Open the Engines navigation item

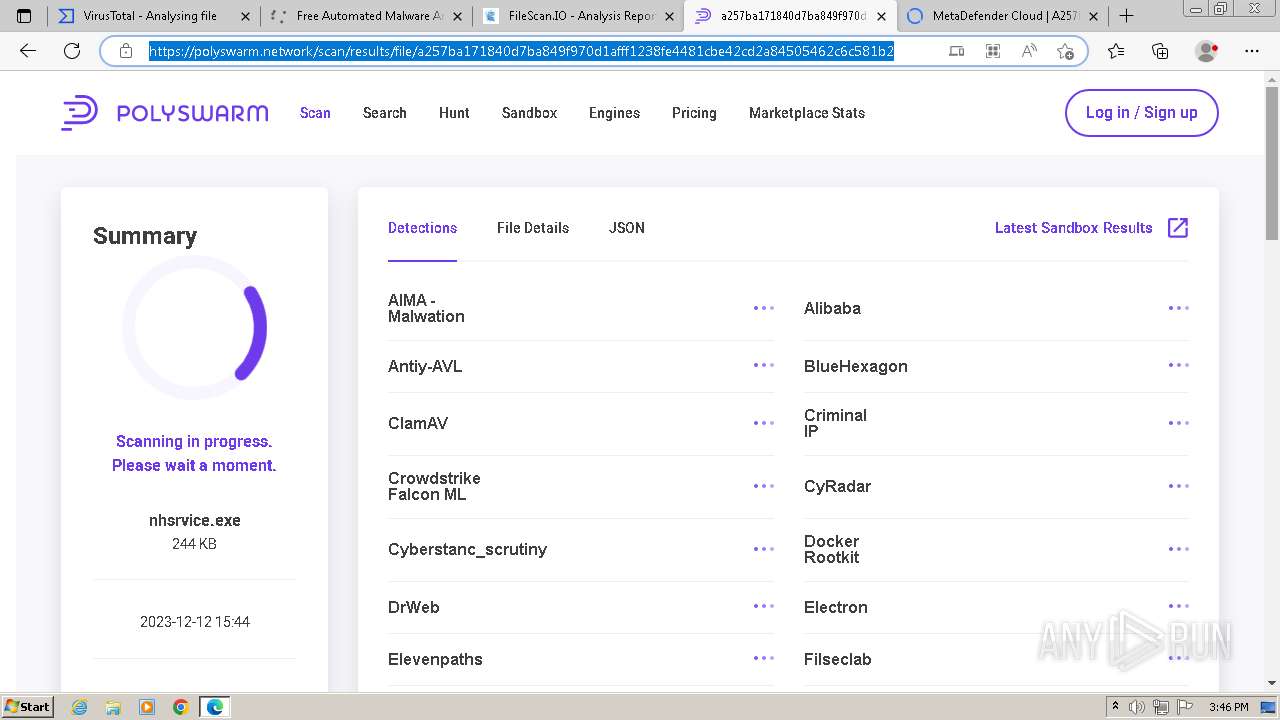click(614, 113)
